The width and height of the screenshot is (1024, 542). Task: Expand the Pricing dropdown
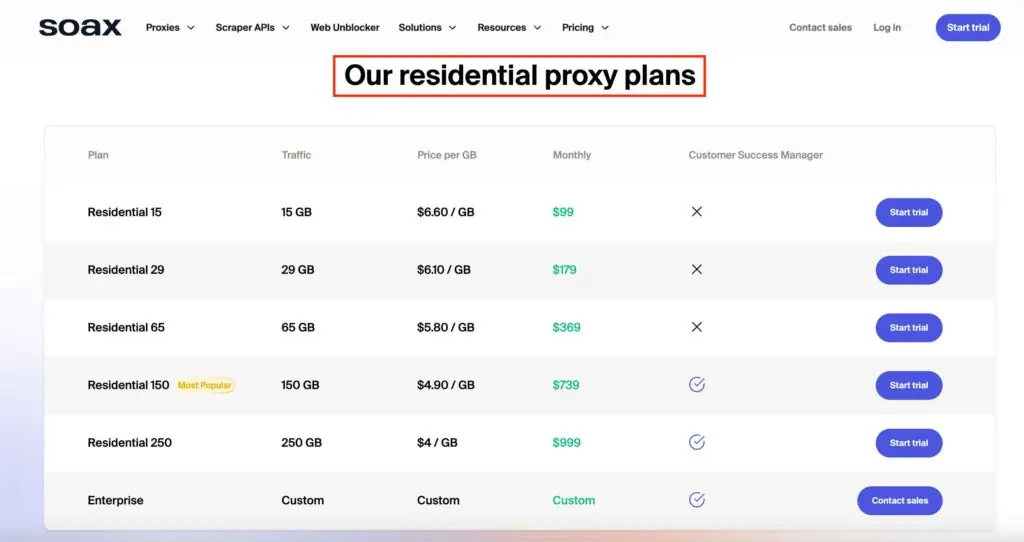(x=585, y=27)
